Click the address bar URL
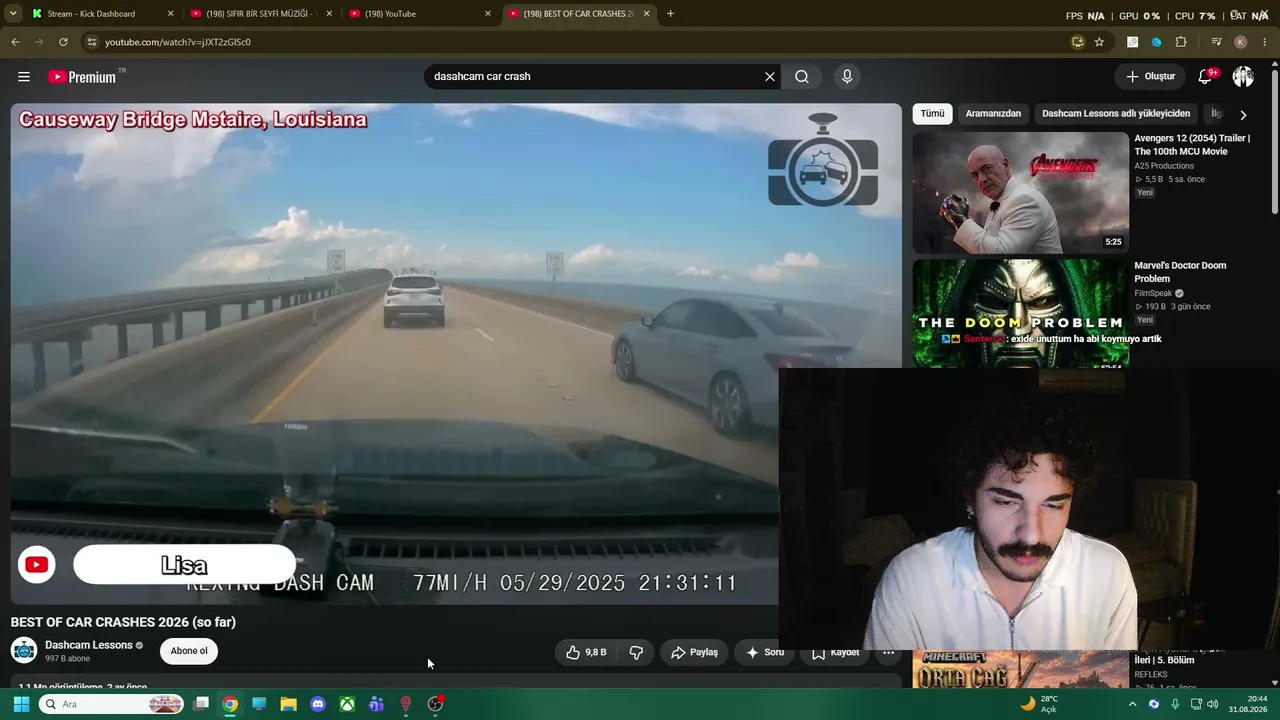The width and height of the screenshot is (1280, 720). pos(178,42)
